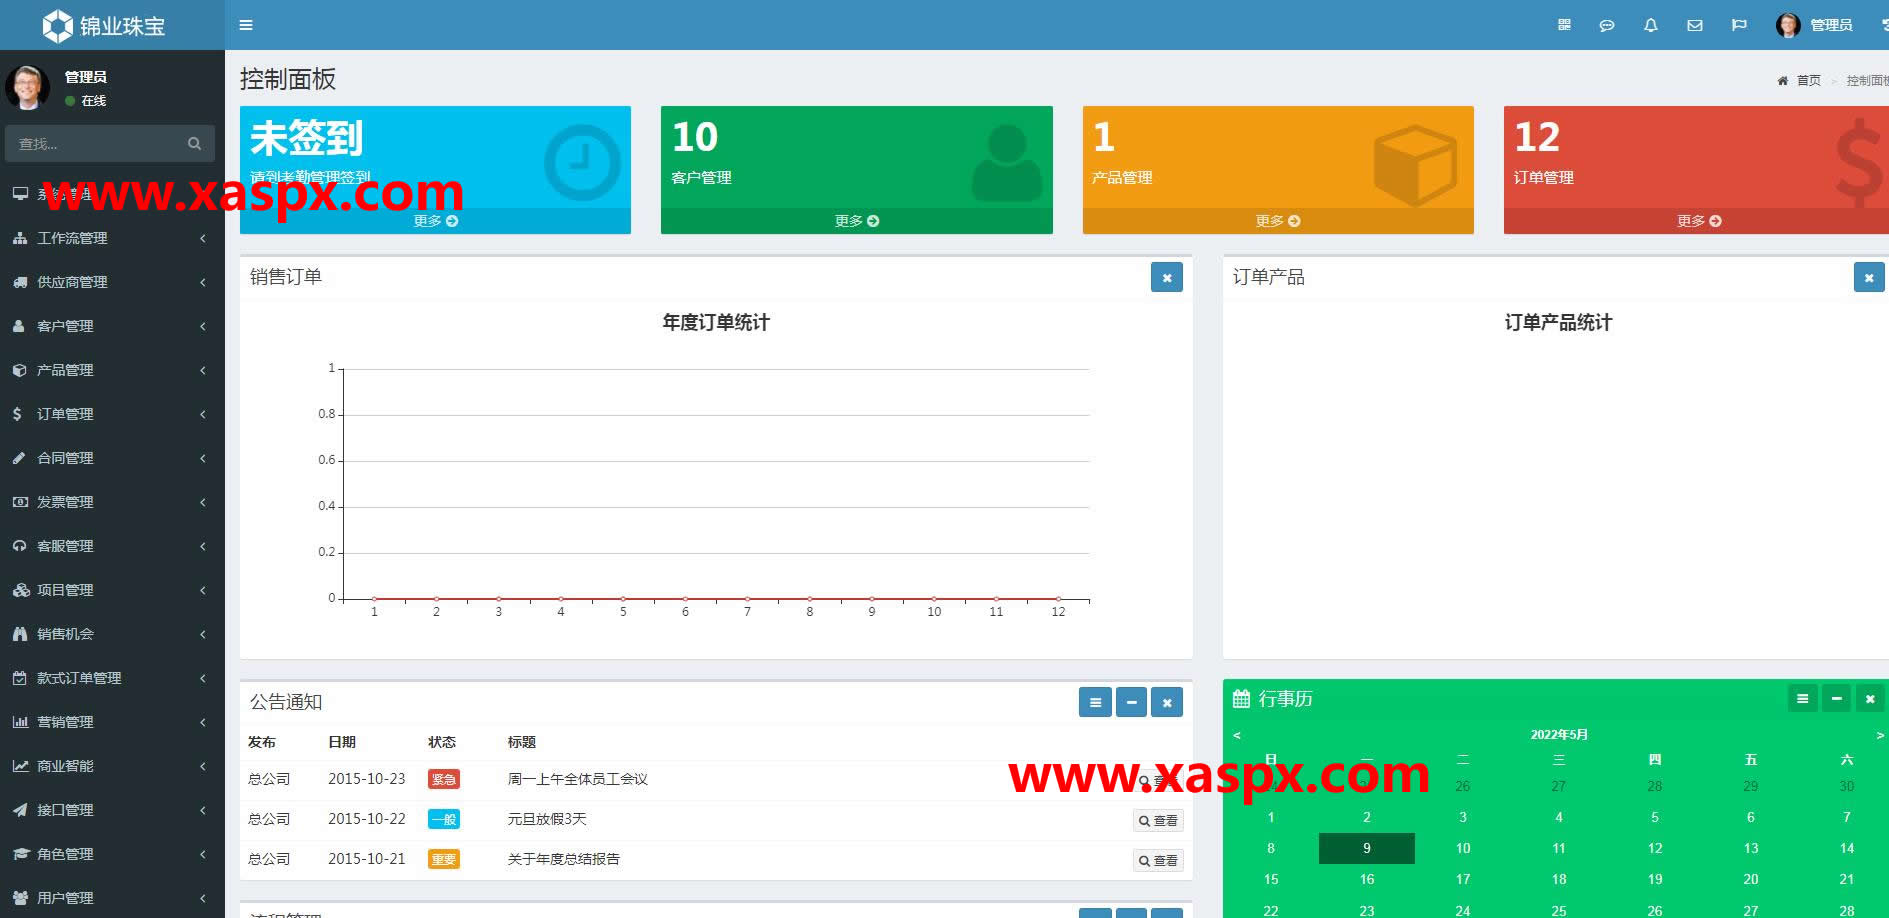Click 更多 on the red 订单管理 card
1889x918 pixels.
1699,221
